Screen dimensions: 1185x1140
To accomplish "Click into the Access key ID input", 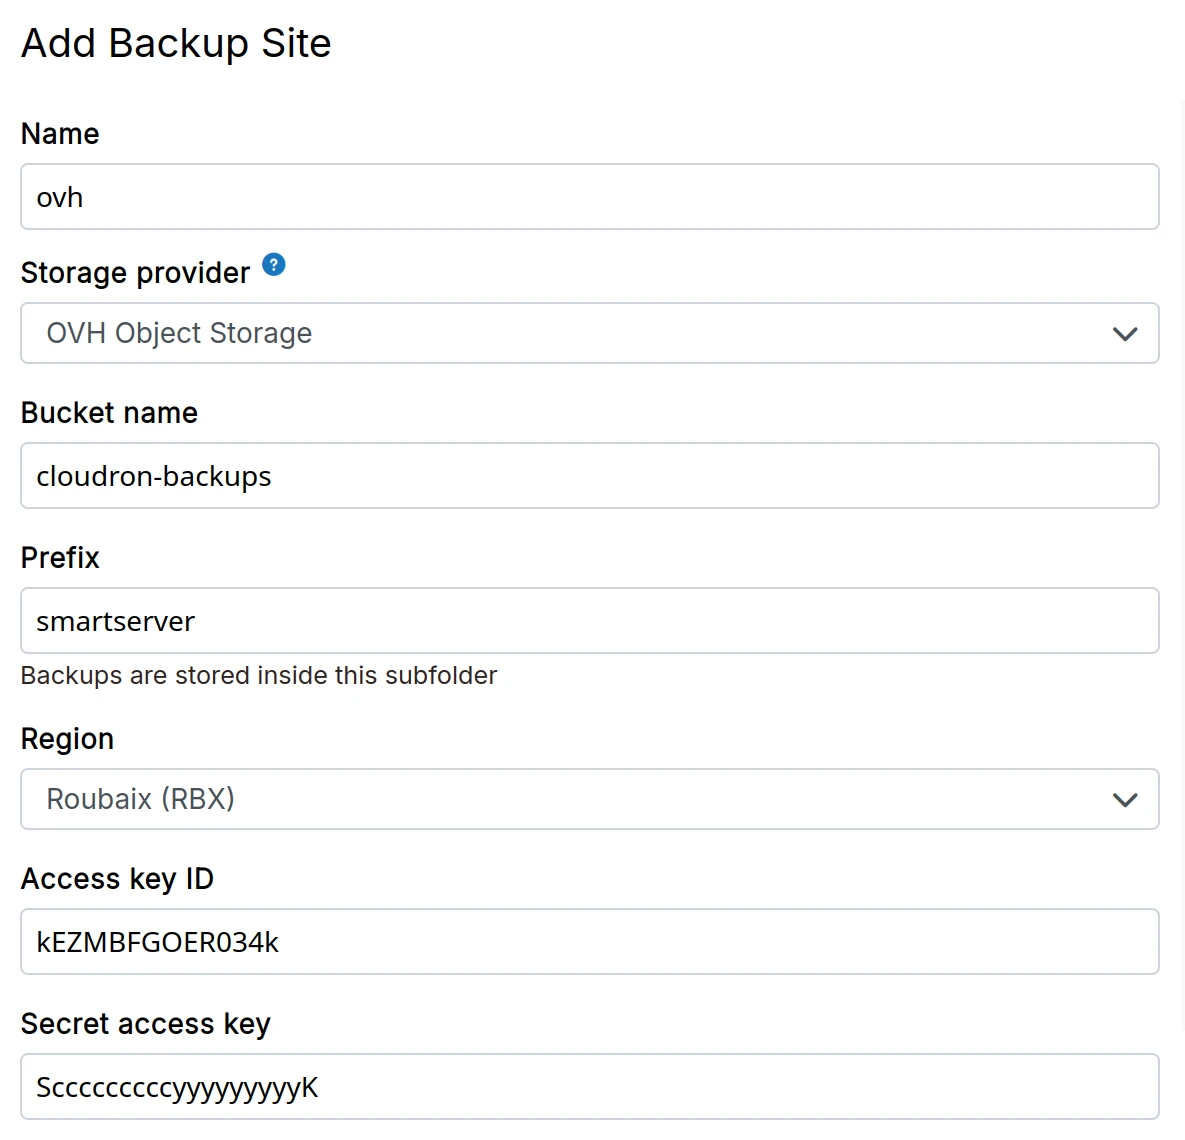I will [x=589, y=942].
